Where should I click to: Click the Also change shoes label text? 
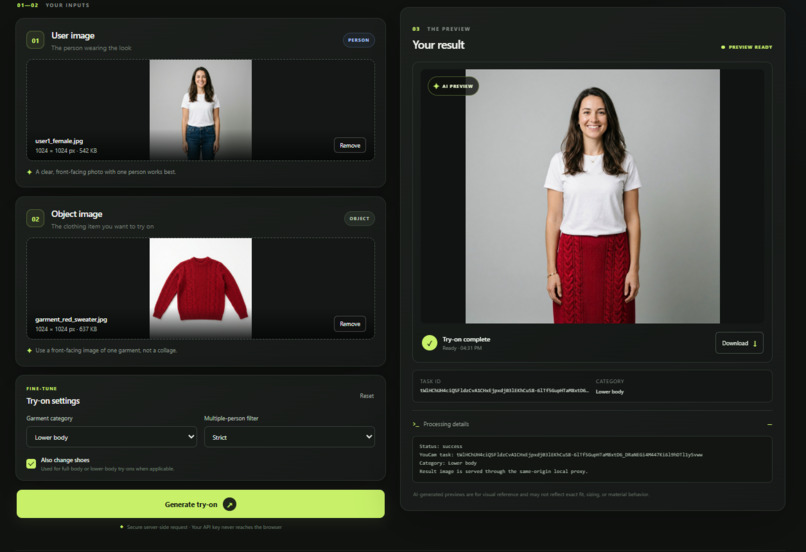[65, 460]
